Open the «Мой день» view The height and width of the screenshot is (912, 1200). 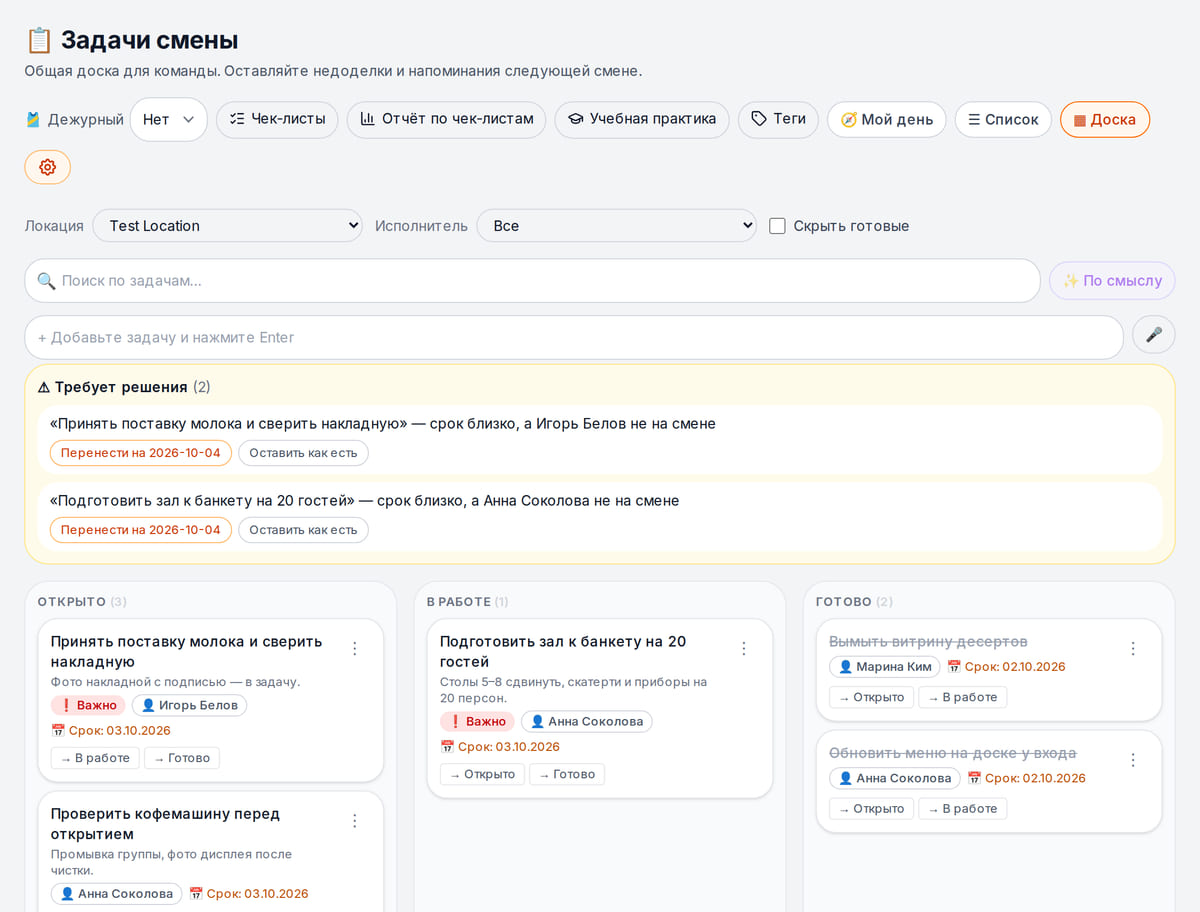[886, 119]
